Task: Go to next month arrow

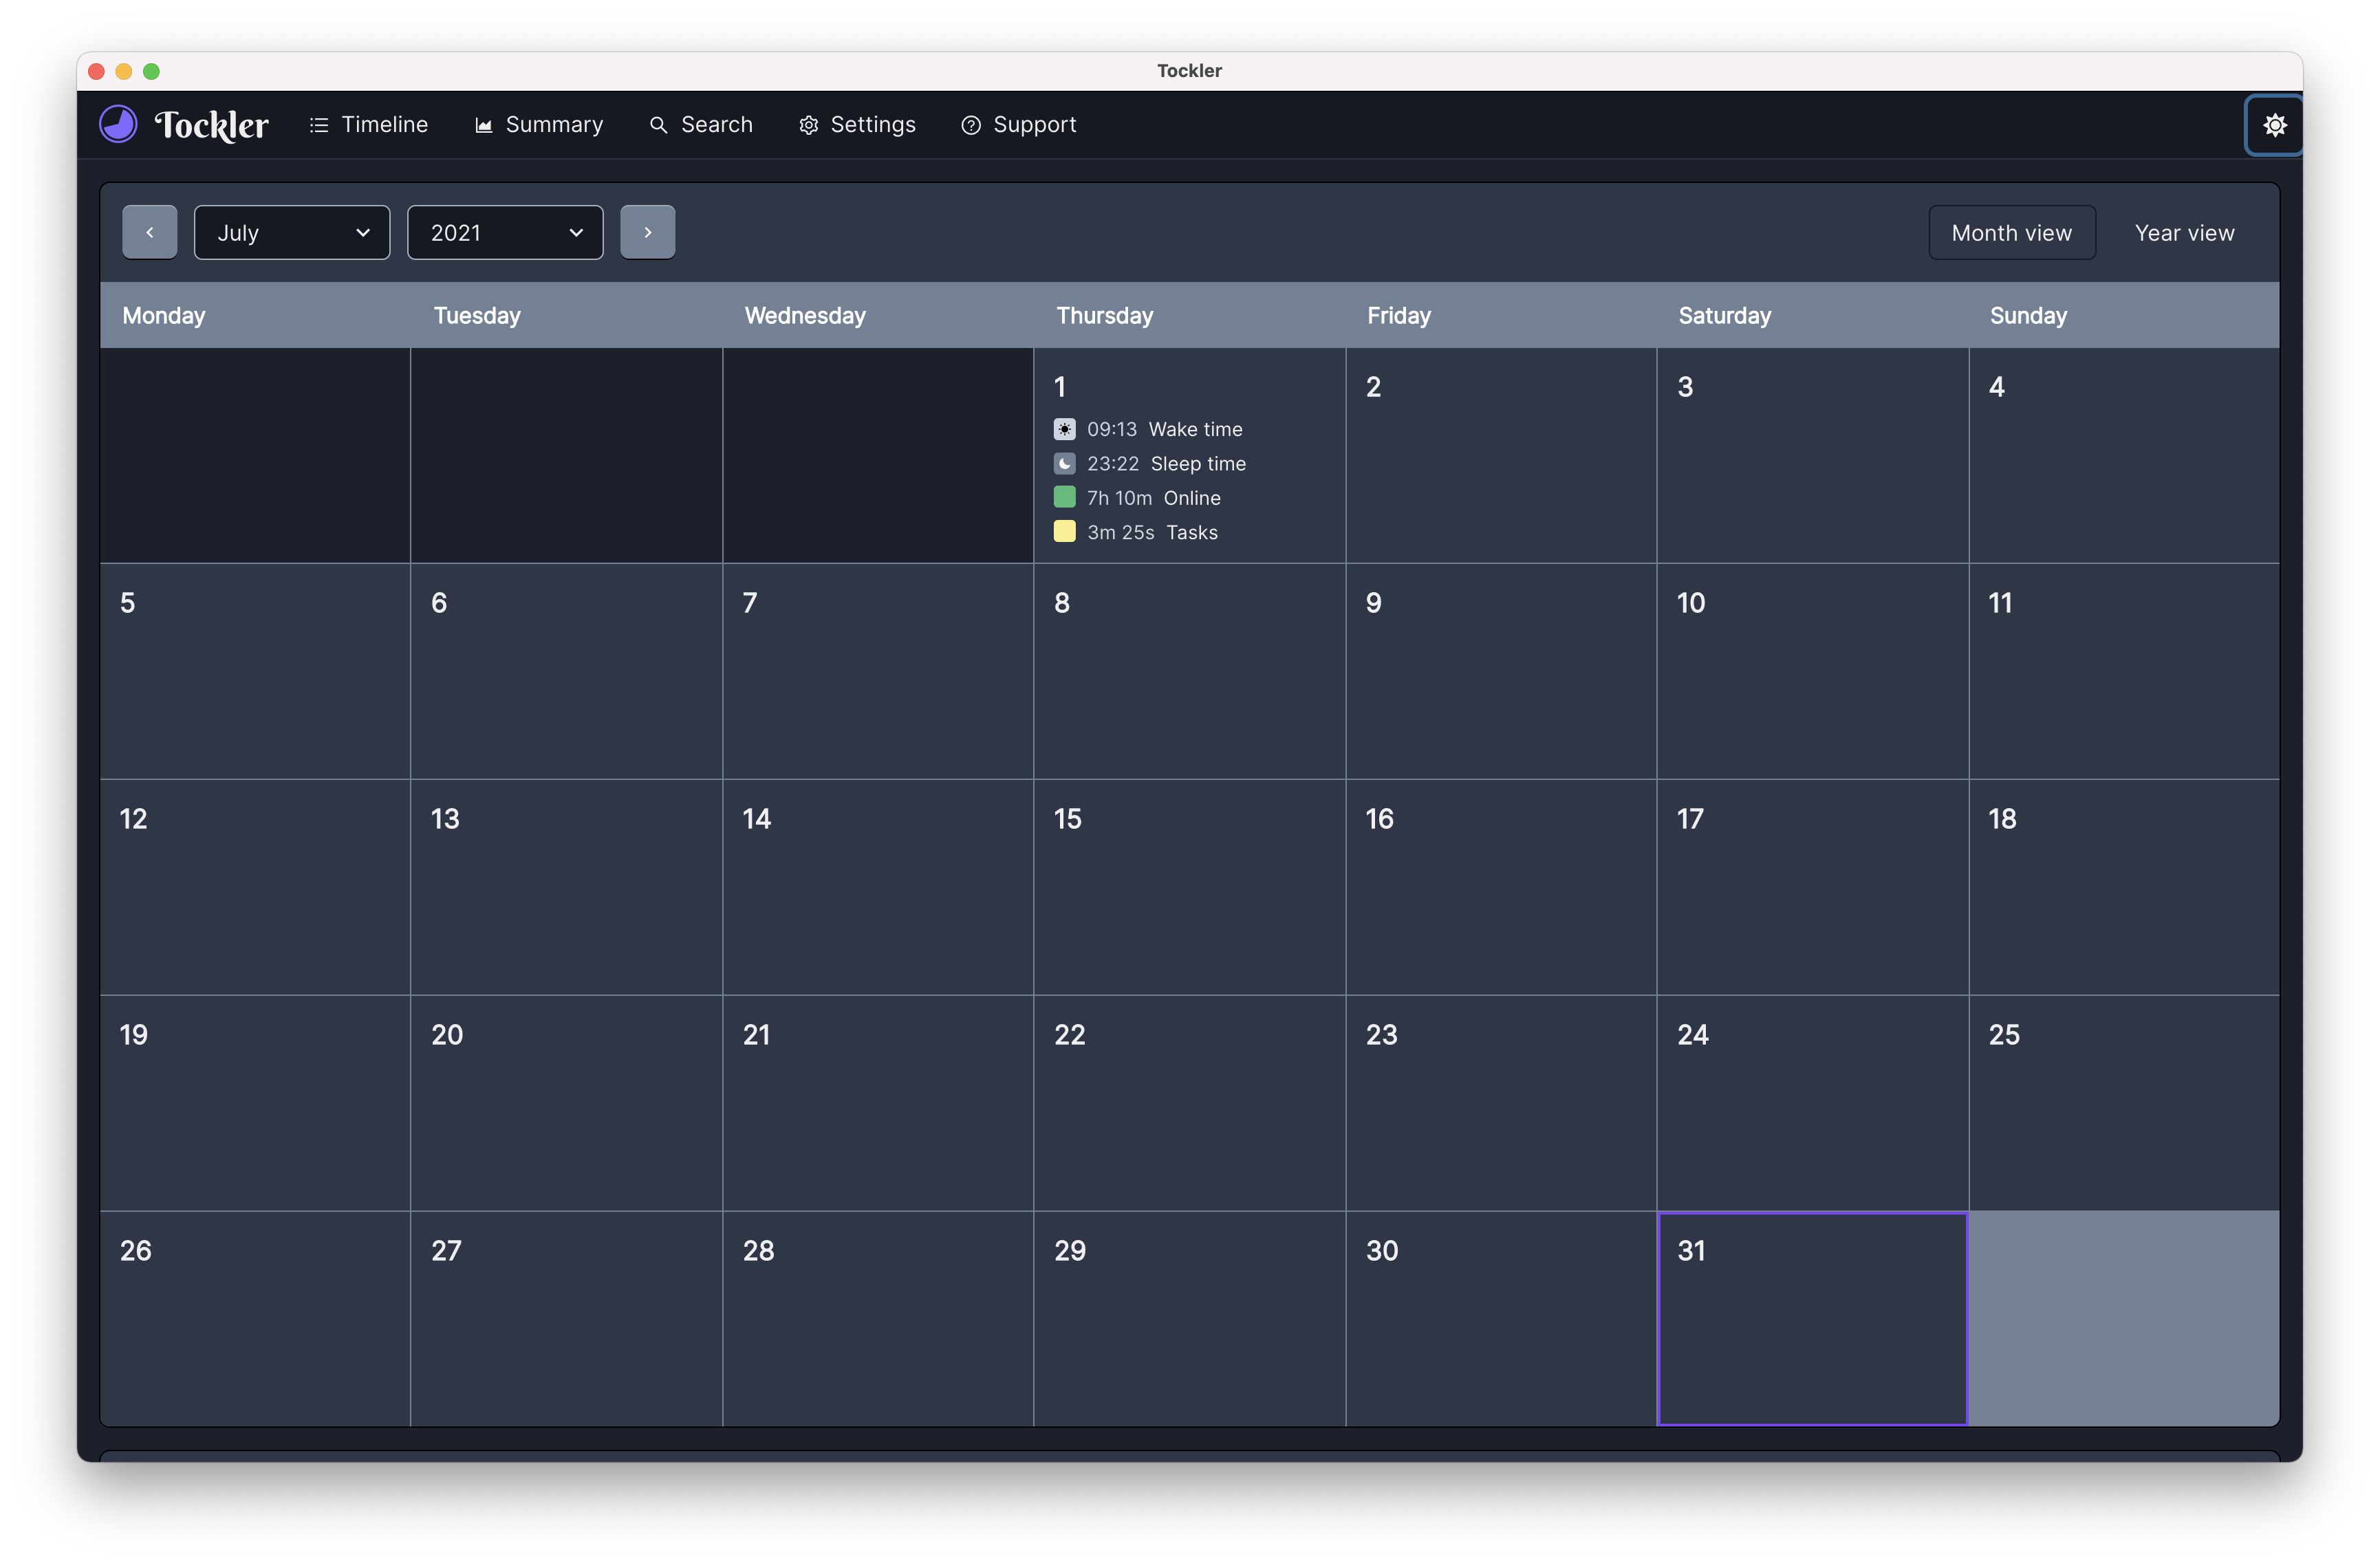Action: coord(647,233)
